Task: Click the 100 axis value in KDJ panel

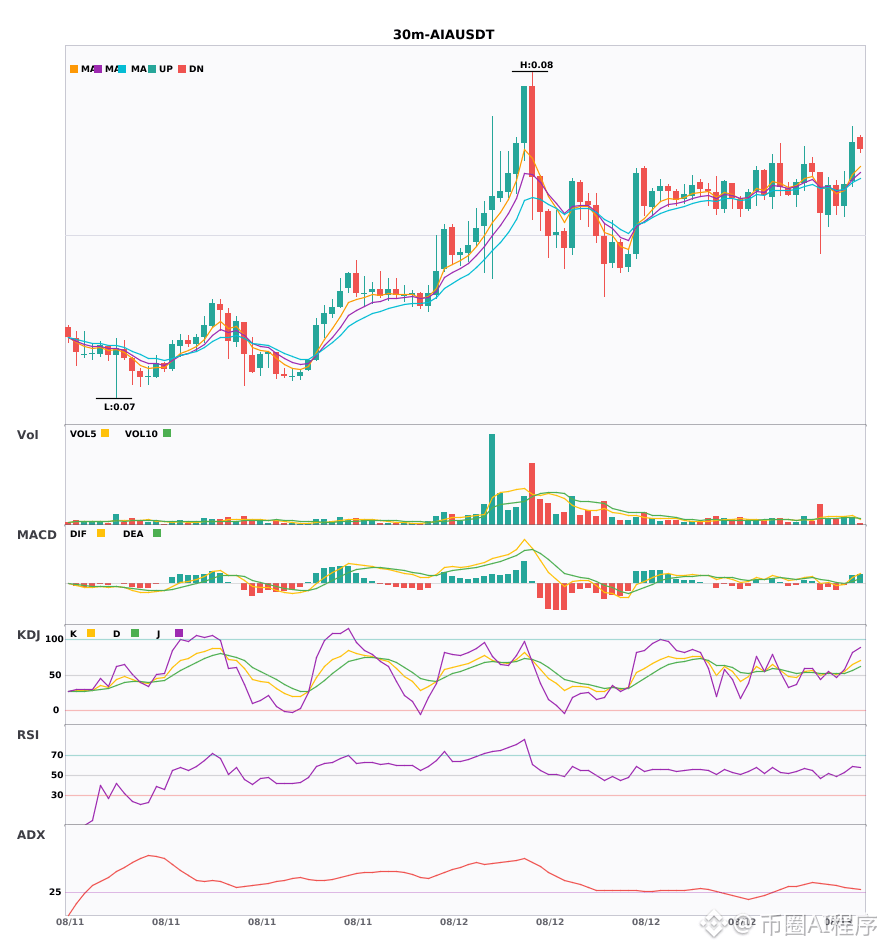Action: 55,639
